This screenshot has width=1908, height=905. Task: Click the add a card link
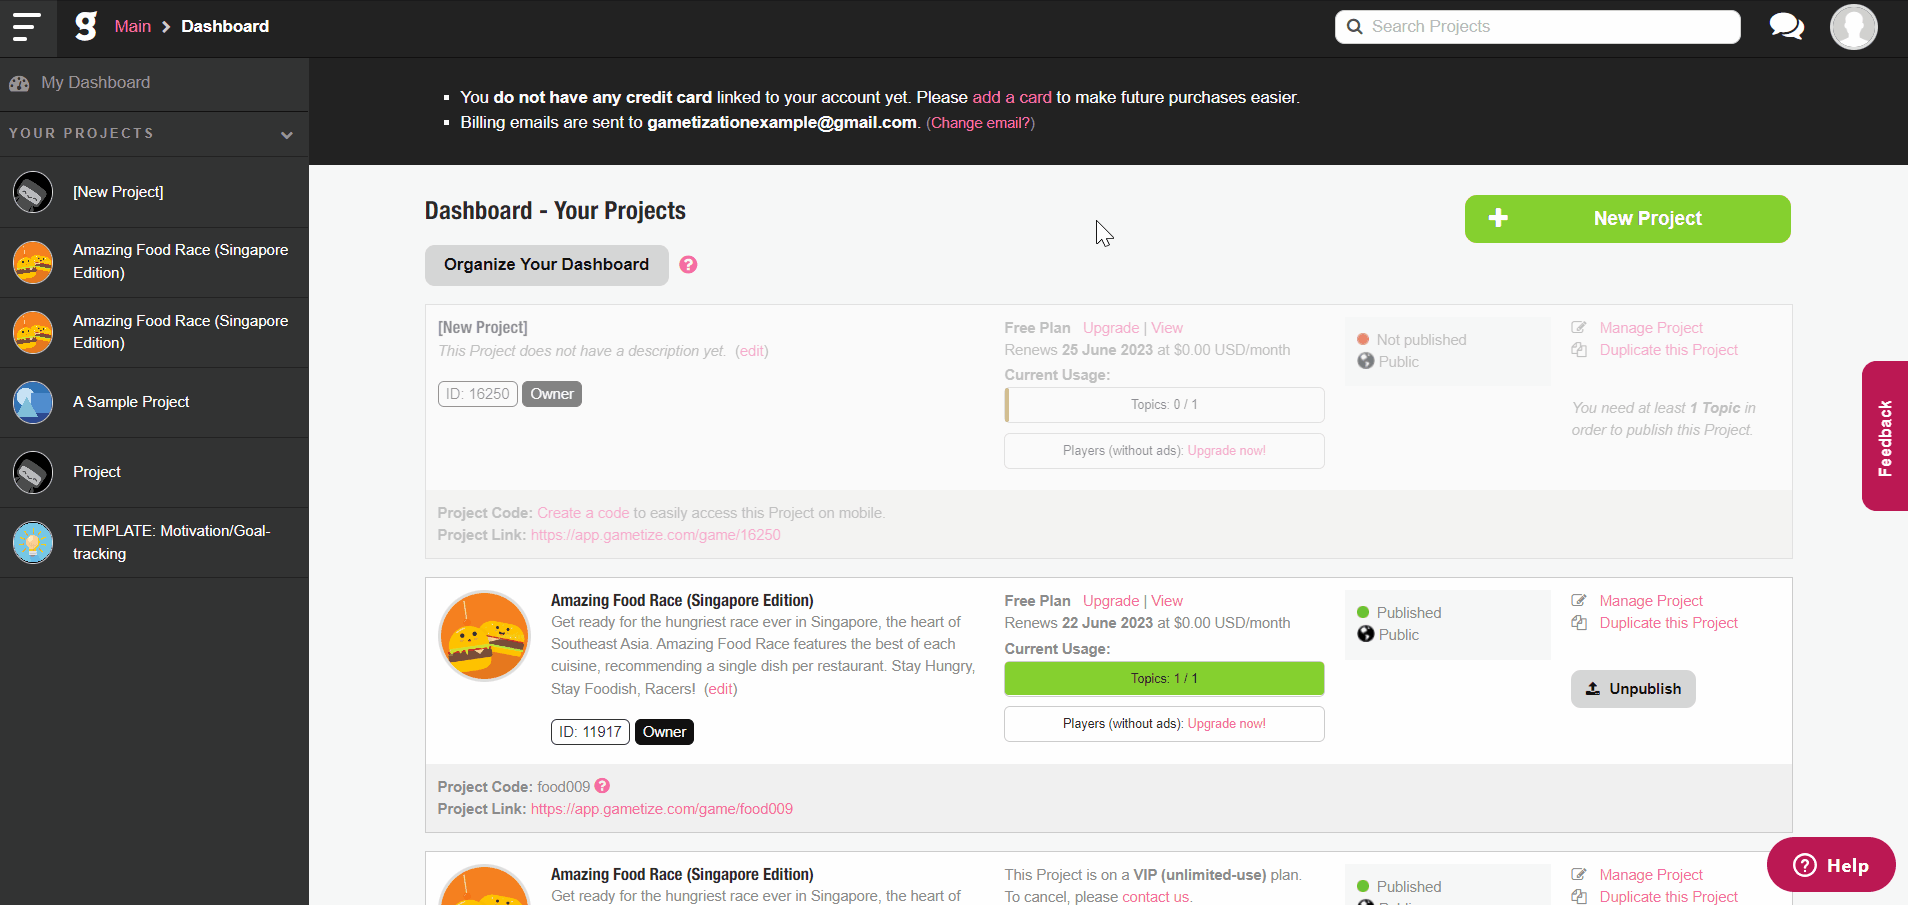[x=1012, y=97]
